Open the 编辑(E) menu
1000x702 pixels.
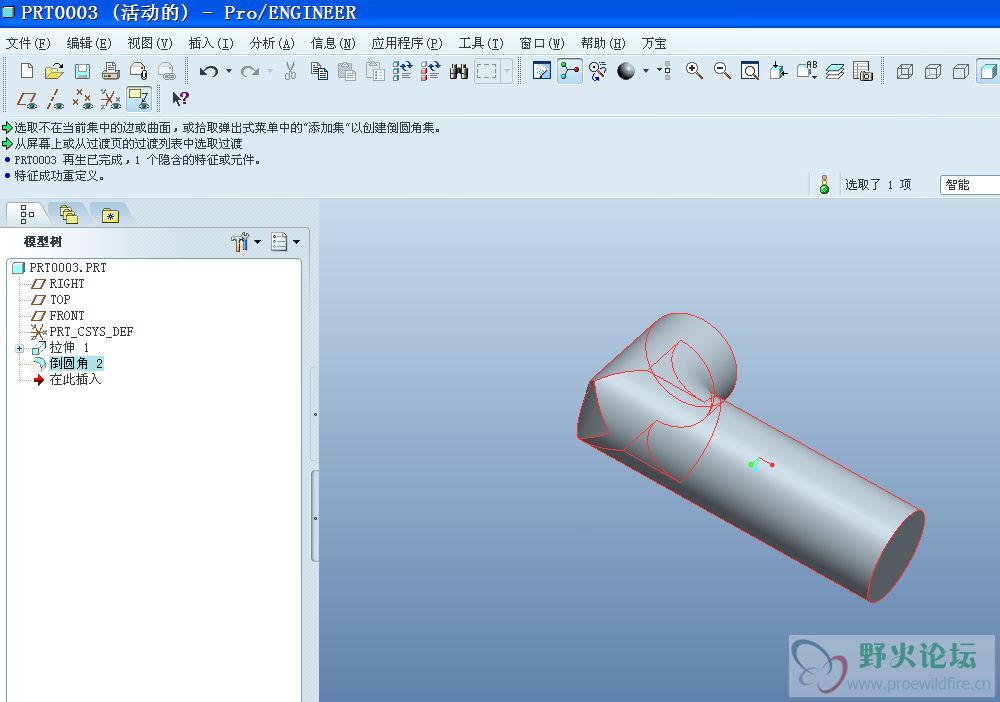coord(89,43)
